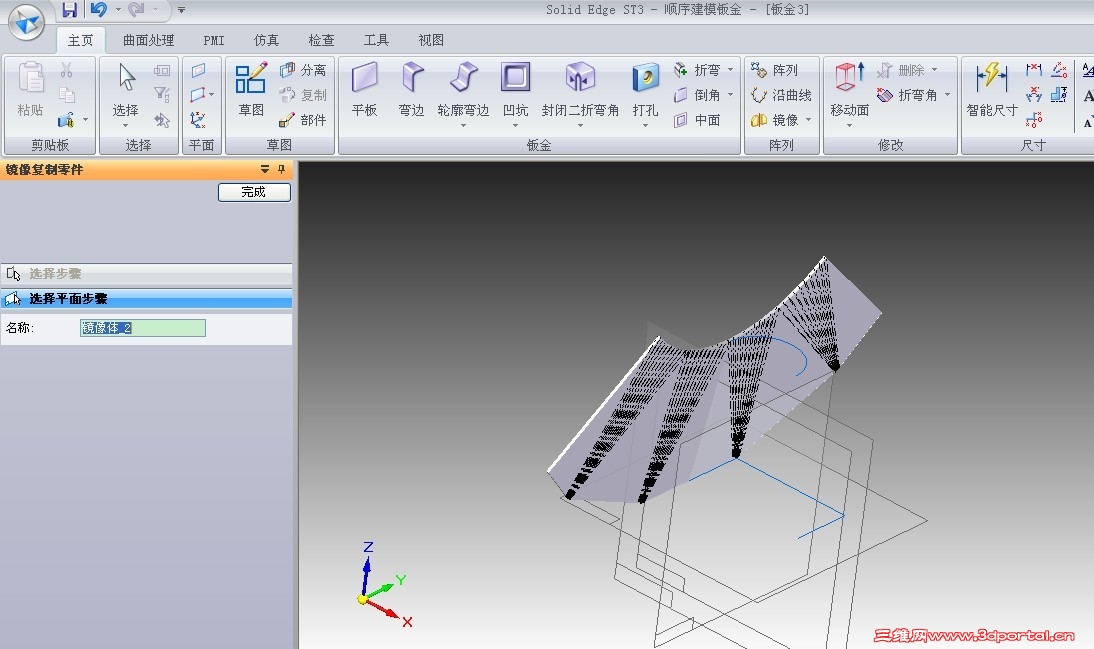Activate the Bend (折弯) command

pyautogui.click(x=696, y=70)
